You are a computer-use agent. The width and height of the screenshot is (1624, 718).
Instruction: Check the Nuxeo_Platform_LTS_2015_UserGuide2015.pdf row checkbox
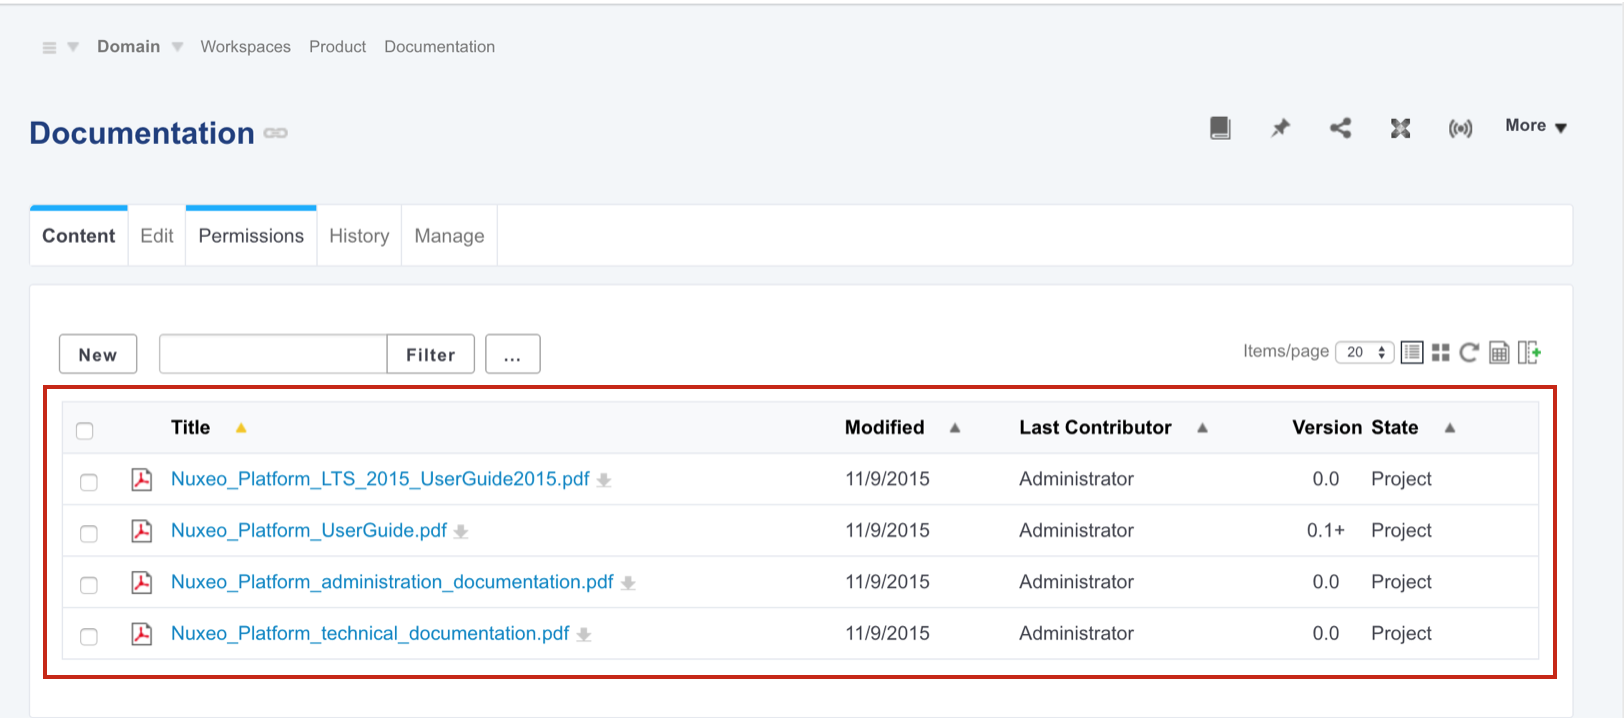tap(89, 482)
